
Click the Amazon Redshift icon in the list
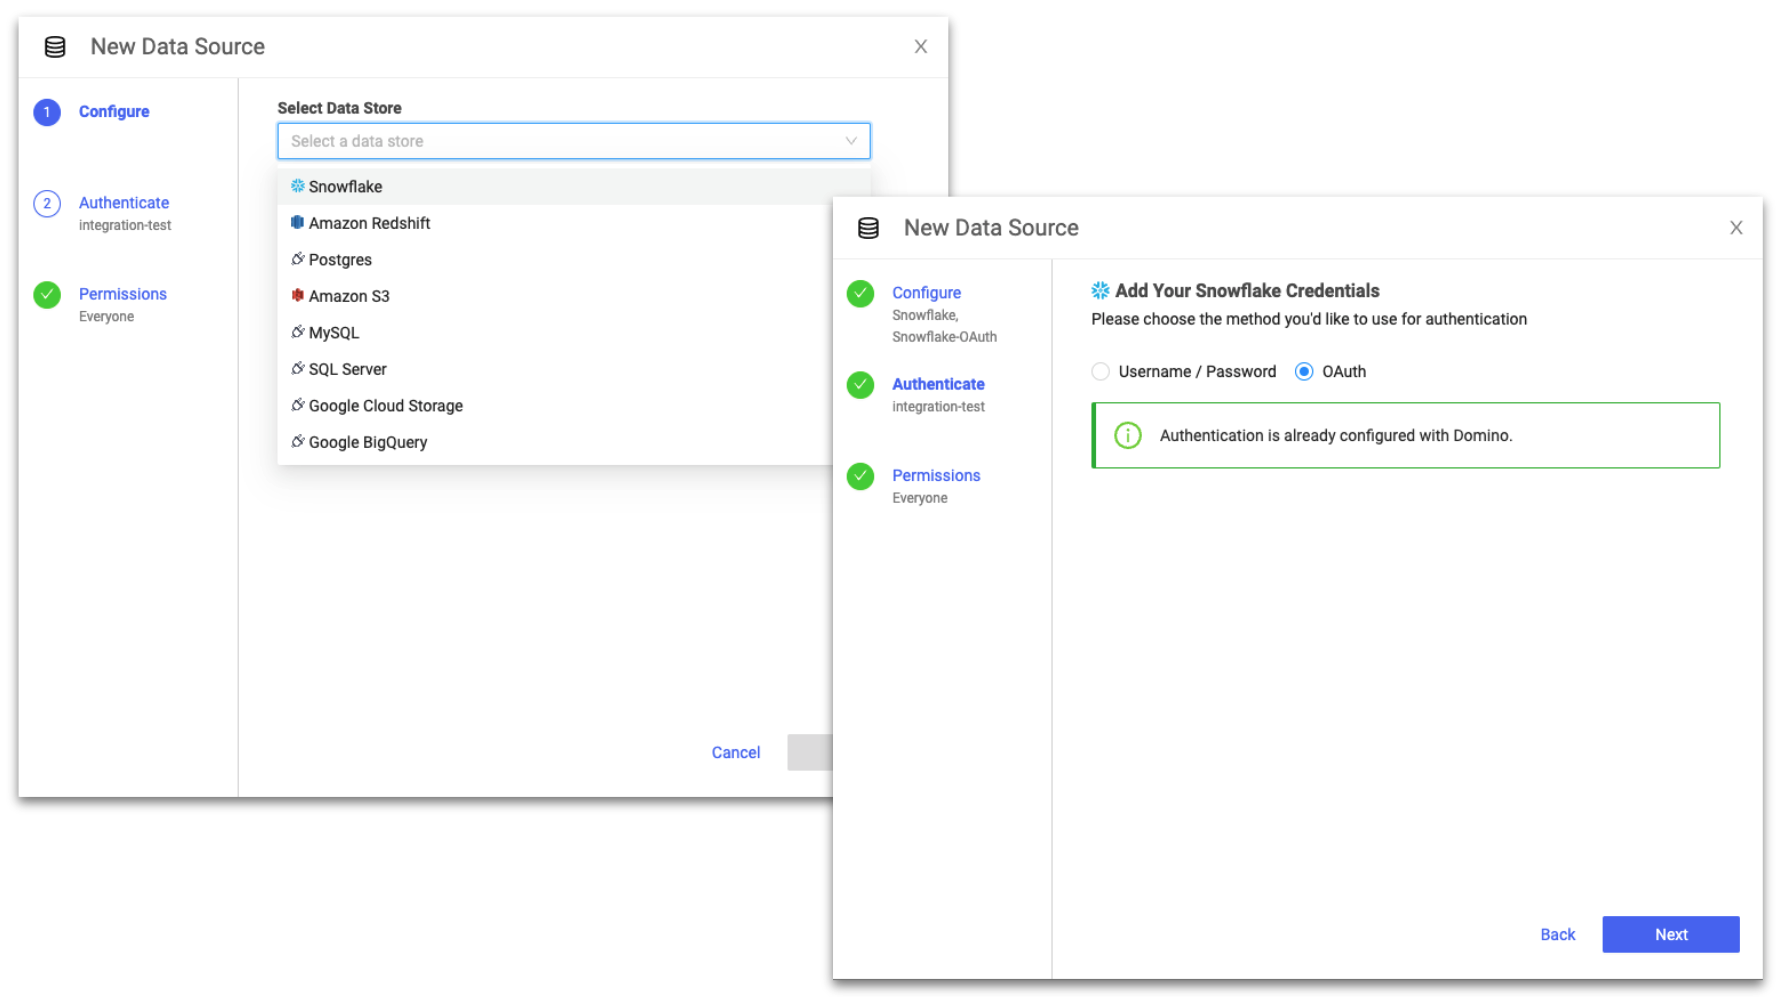(x=297, y=223)
